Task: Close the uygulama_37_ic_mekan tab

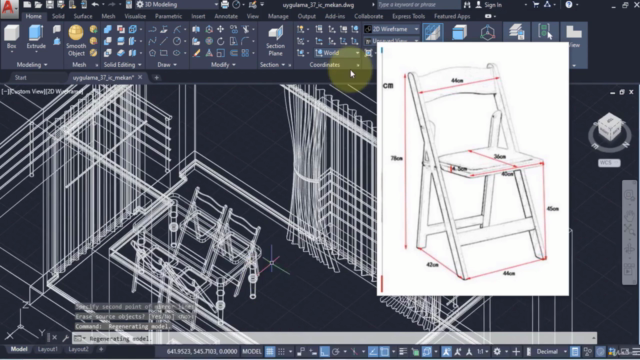Action: (x=140, y=77)
